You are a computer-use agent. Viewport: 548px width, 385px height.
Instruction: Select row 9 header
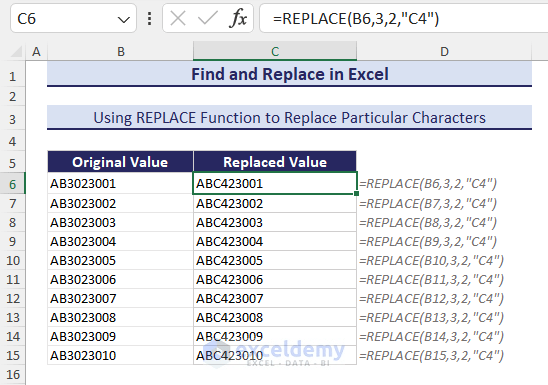pos(13,241)
